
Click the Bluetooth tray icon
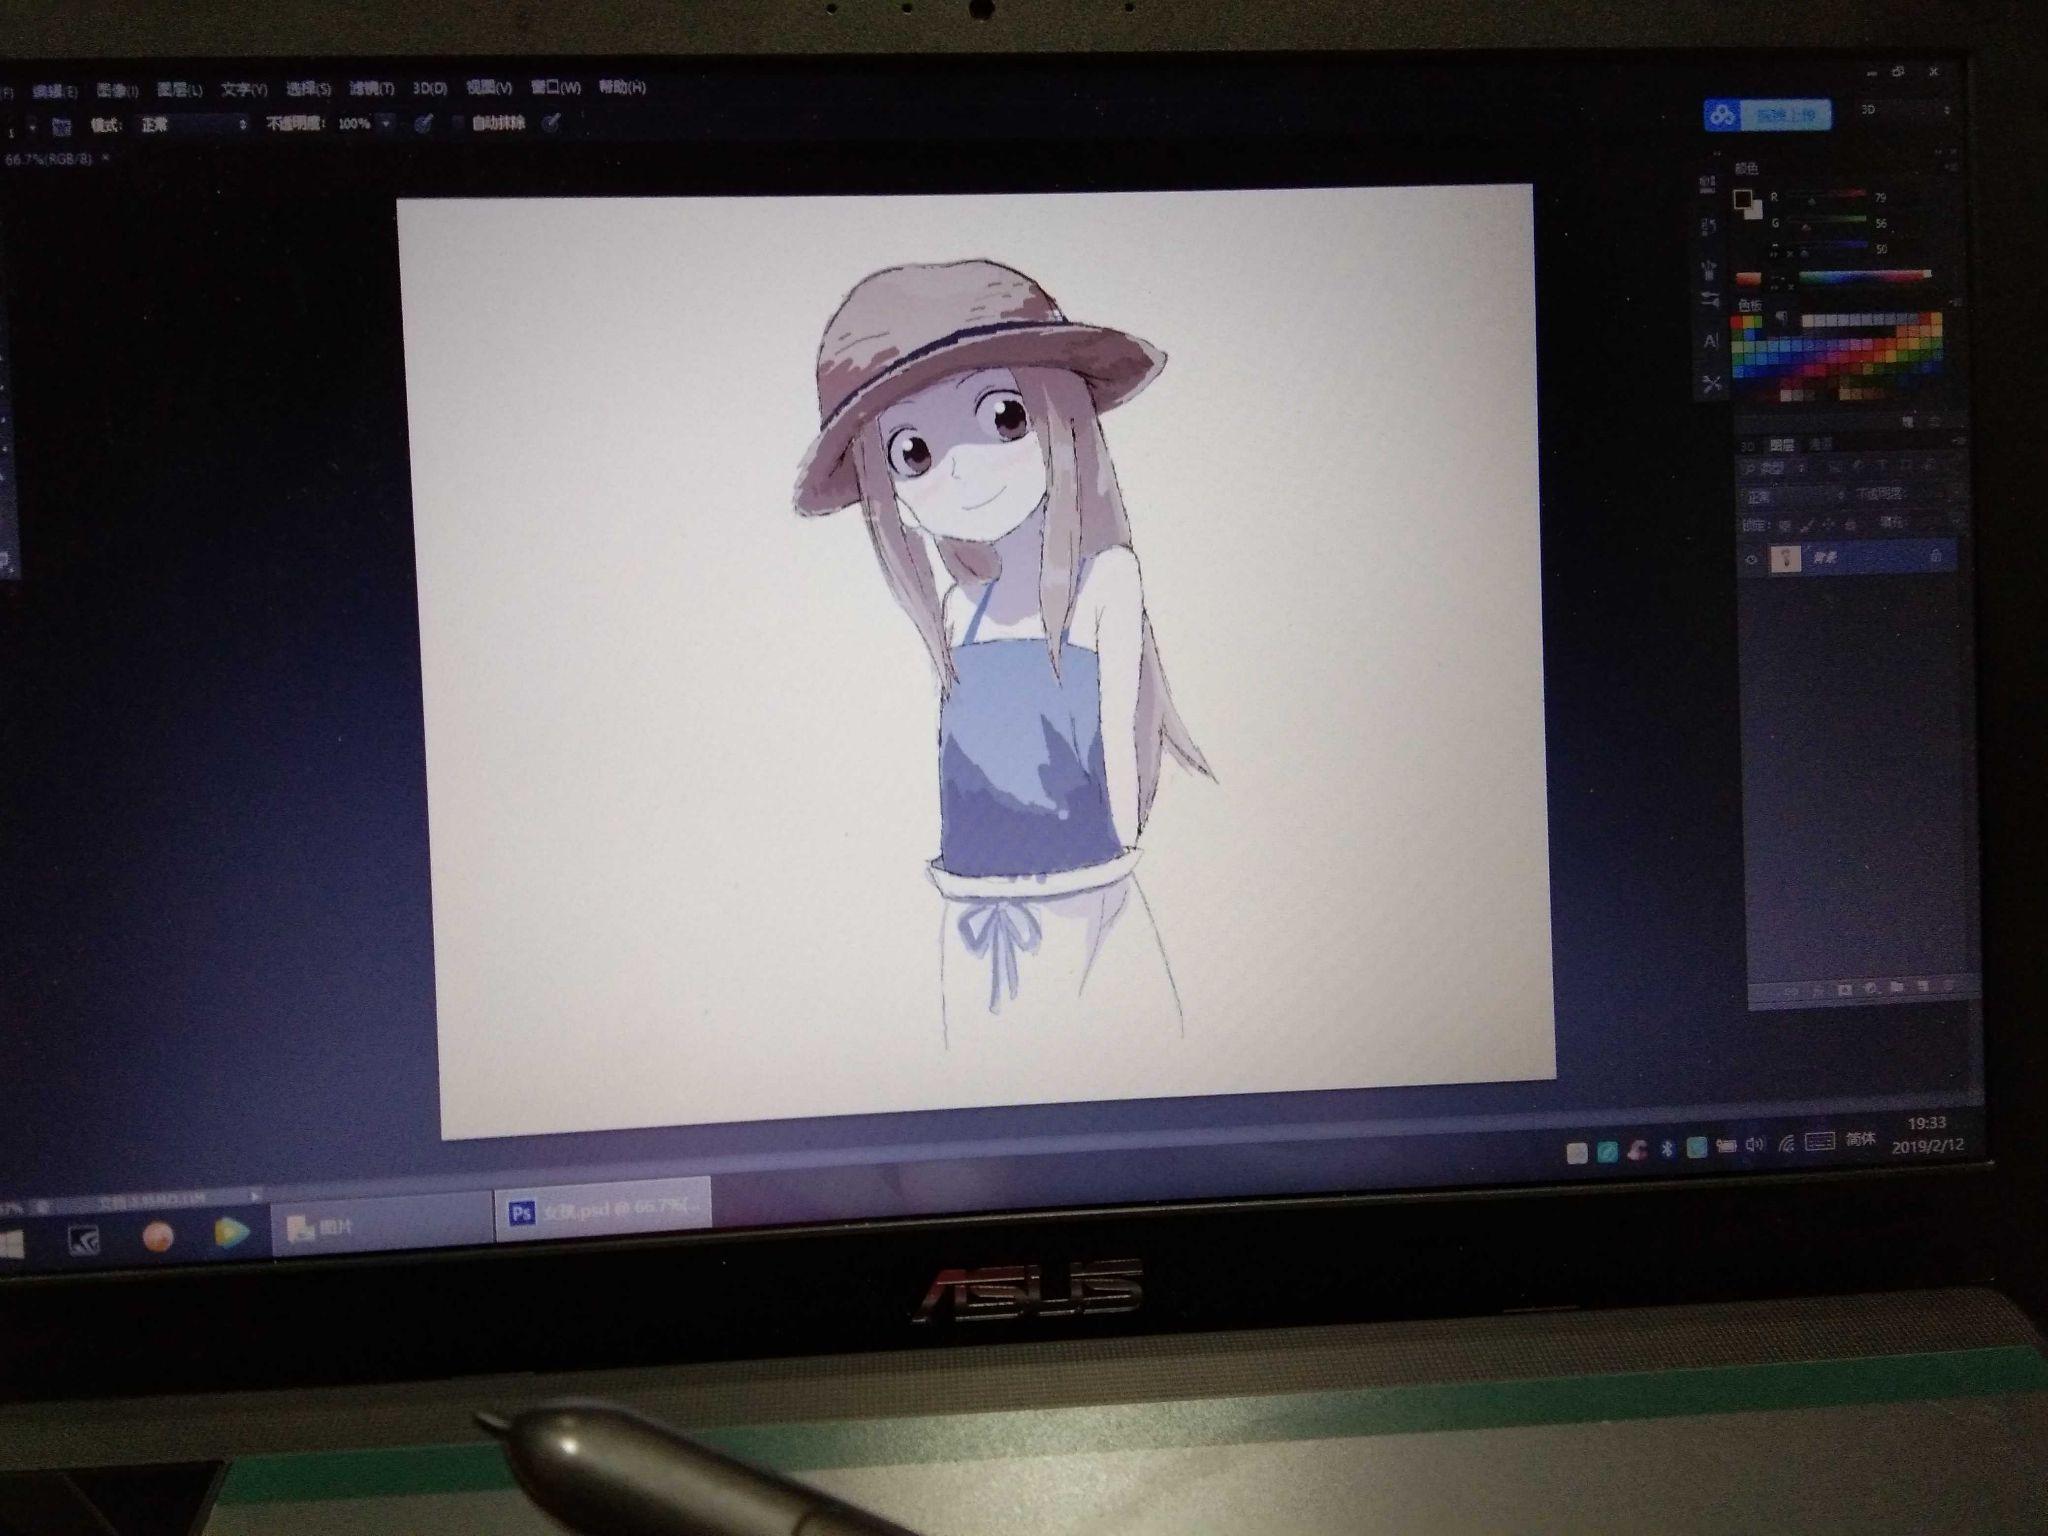click(x=1666, y=1149)
